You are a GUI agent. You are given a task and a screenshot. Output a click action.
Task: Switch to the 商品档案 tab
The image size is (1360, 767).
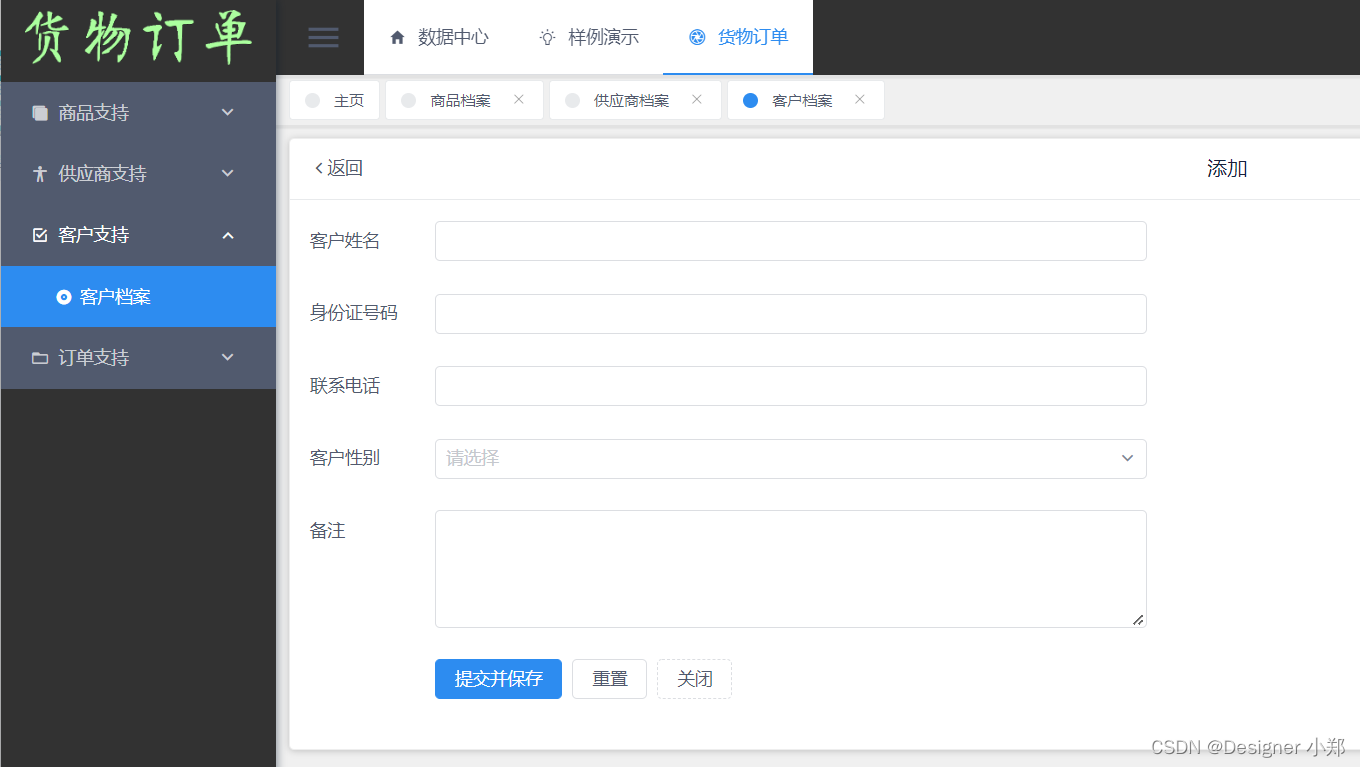point(464,100)
